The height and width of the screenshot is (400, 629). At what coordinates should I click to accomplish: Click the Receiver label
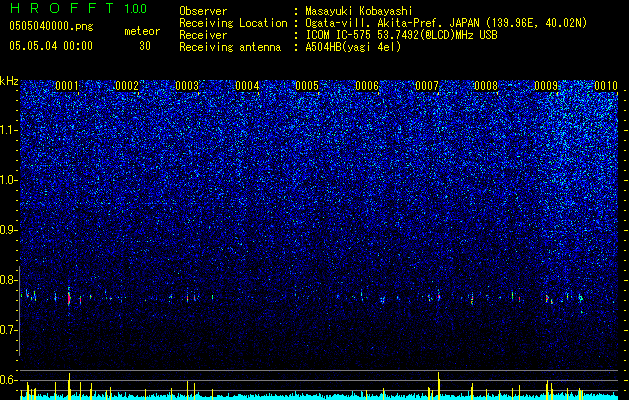point(203,35)
